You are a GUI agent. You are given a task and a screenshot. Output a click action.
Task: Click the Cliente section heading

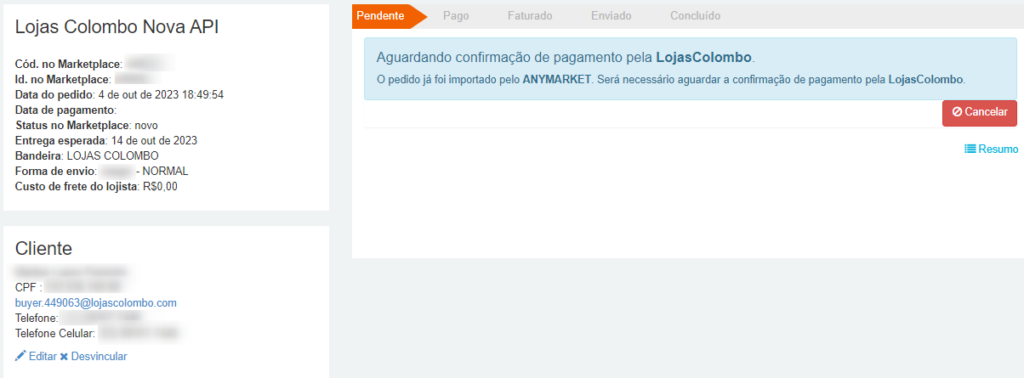tap(43, 248)
